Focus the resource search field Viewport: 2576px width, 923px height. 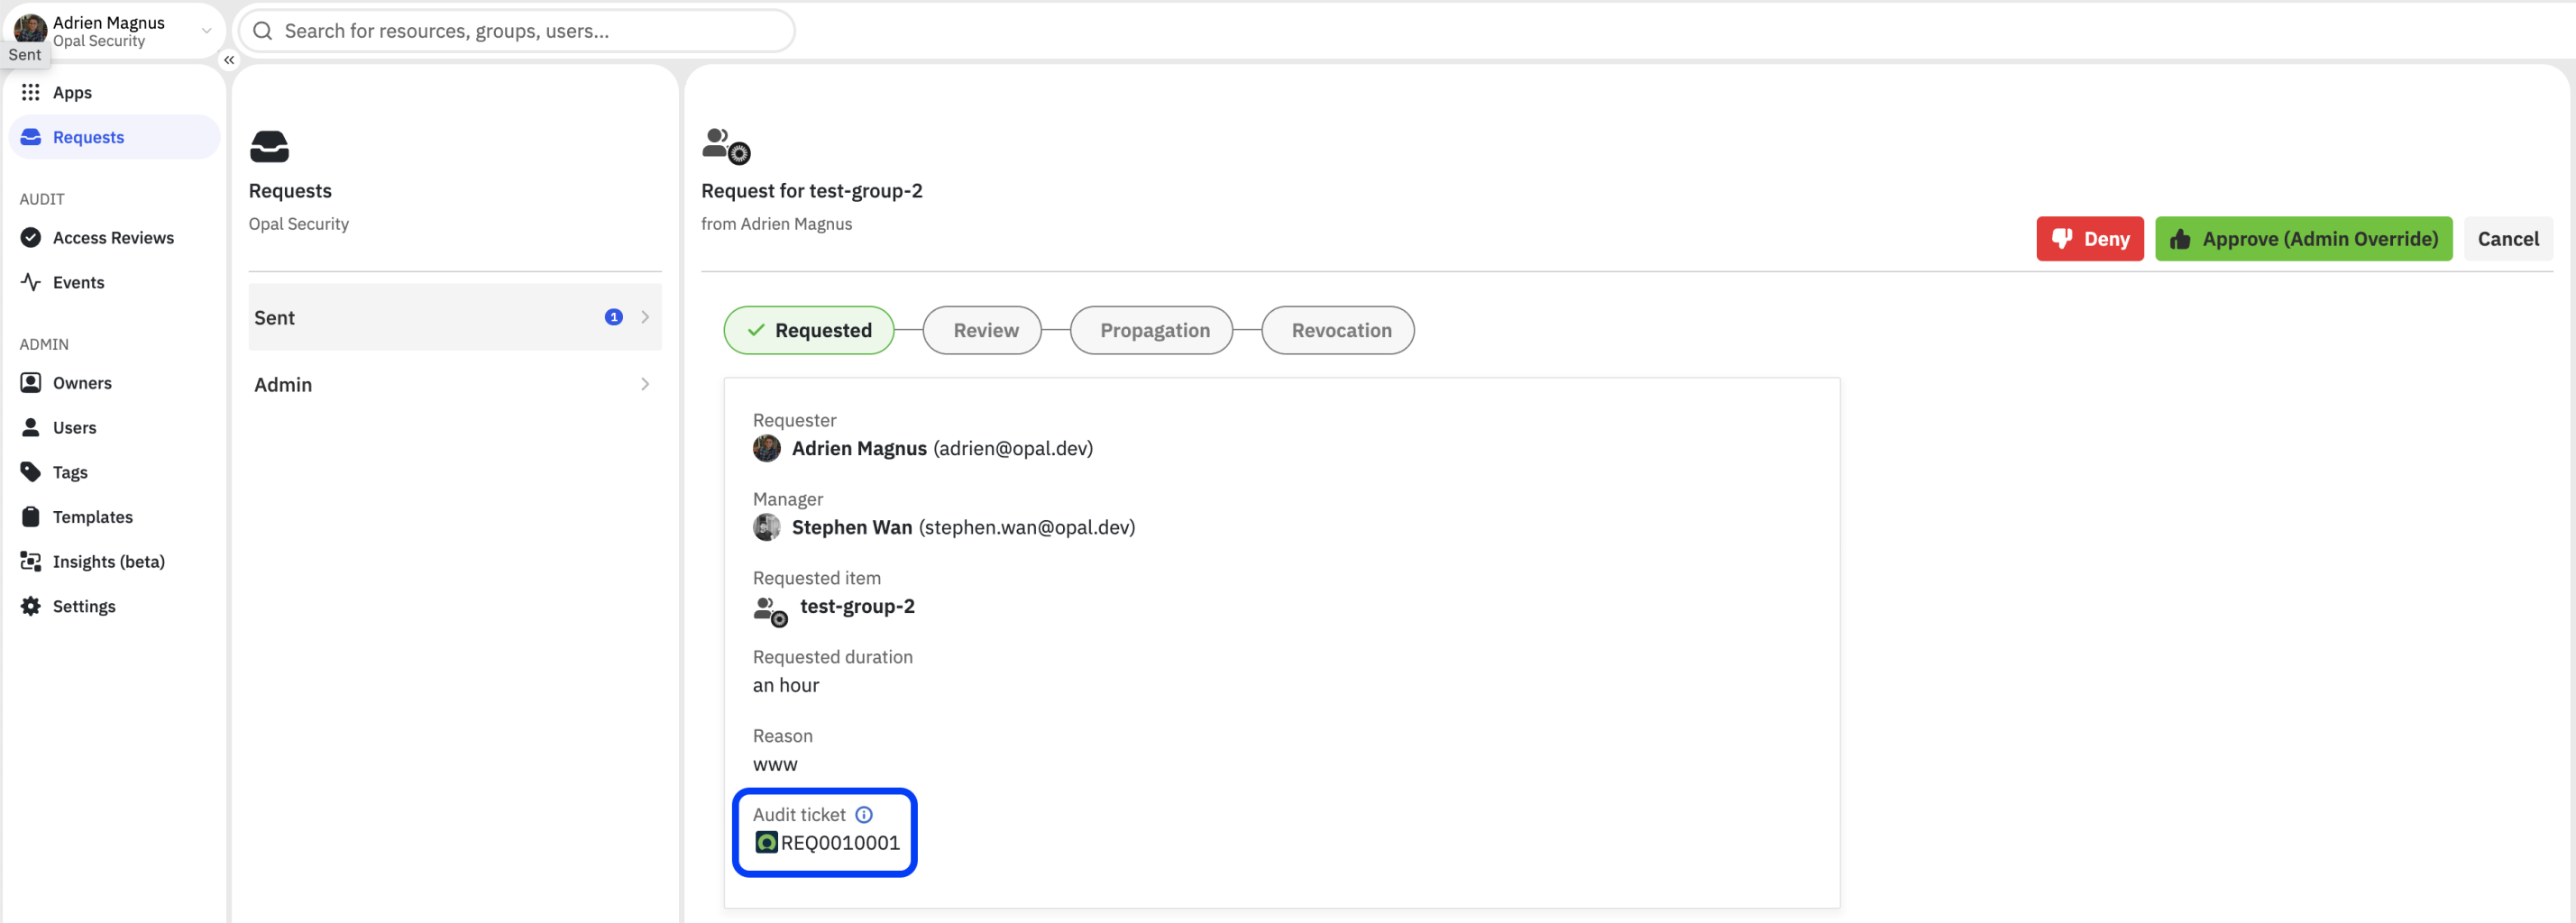tap(517, 31)
